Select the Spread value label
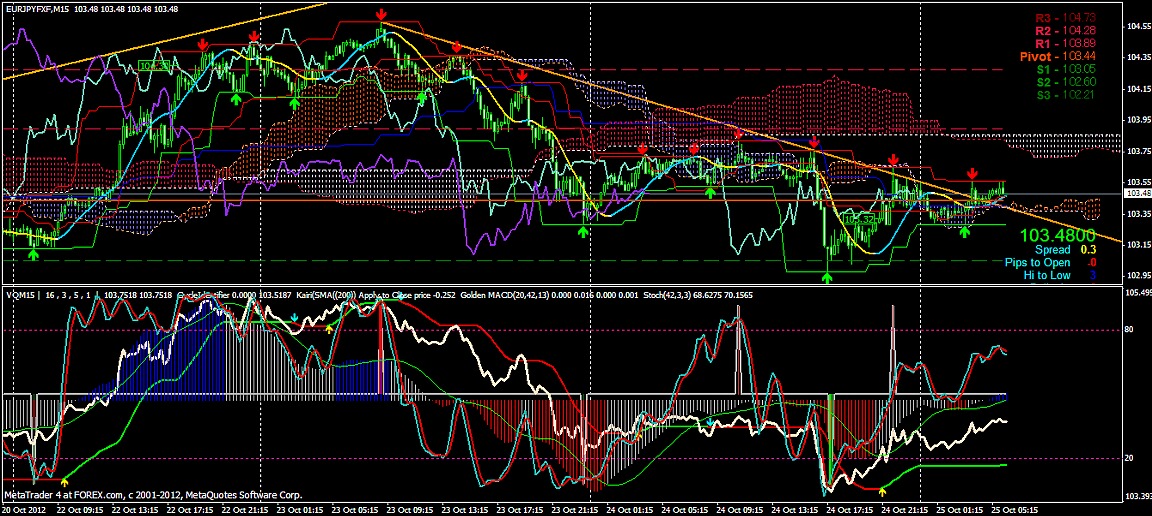The image size is (1152, 516). pyautogui.click(x=1052, y=248)
